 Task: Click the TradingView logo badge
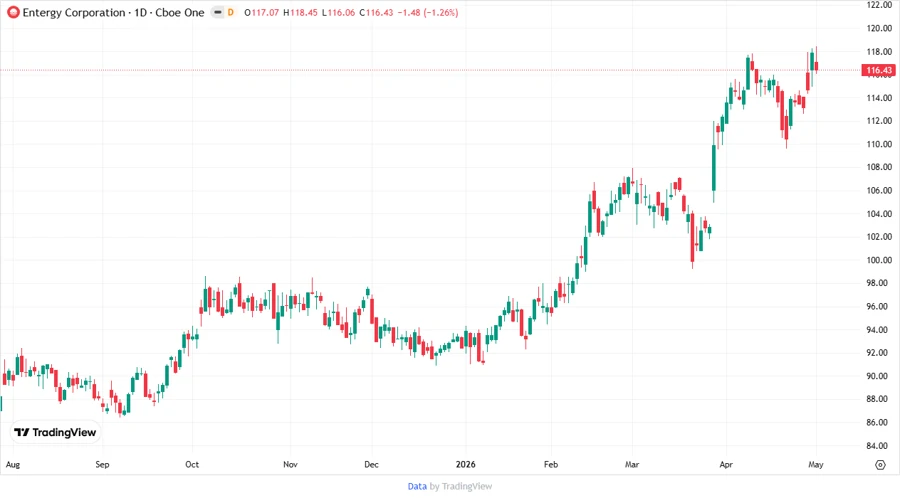click(x=55, y=433)
